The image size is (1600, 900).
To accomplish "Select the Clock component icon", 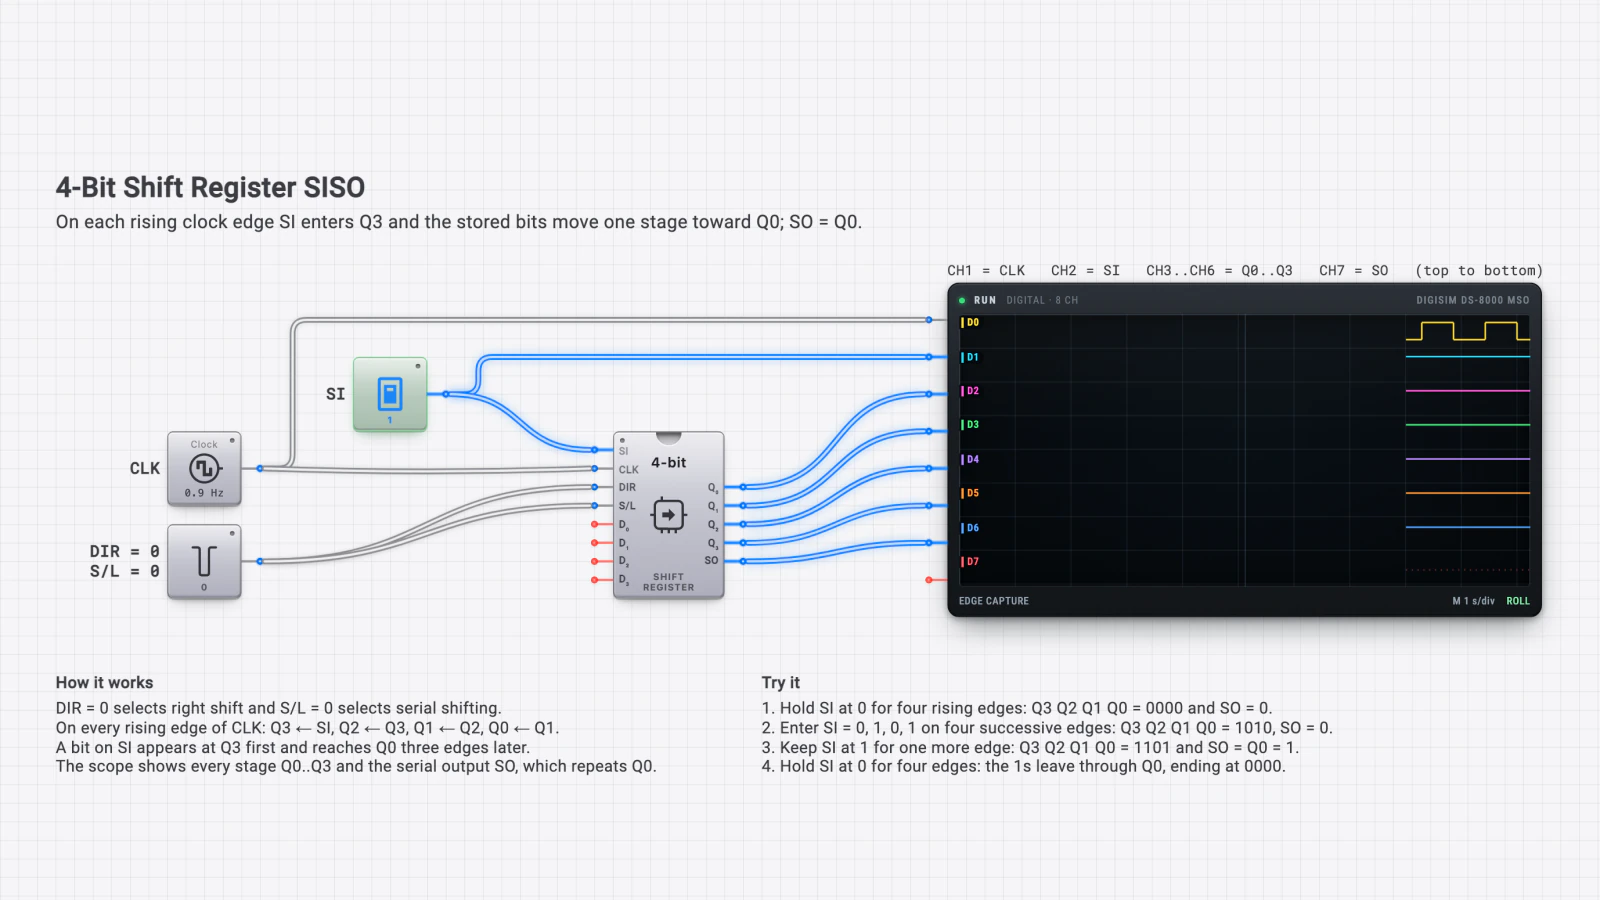I will point(204,468).
